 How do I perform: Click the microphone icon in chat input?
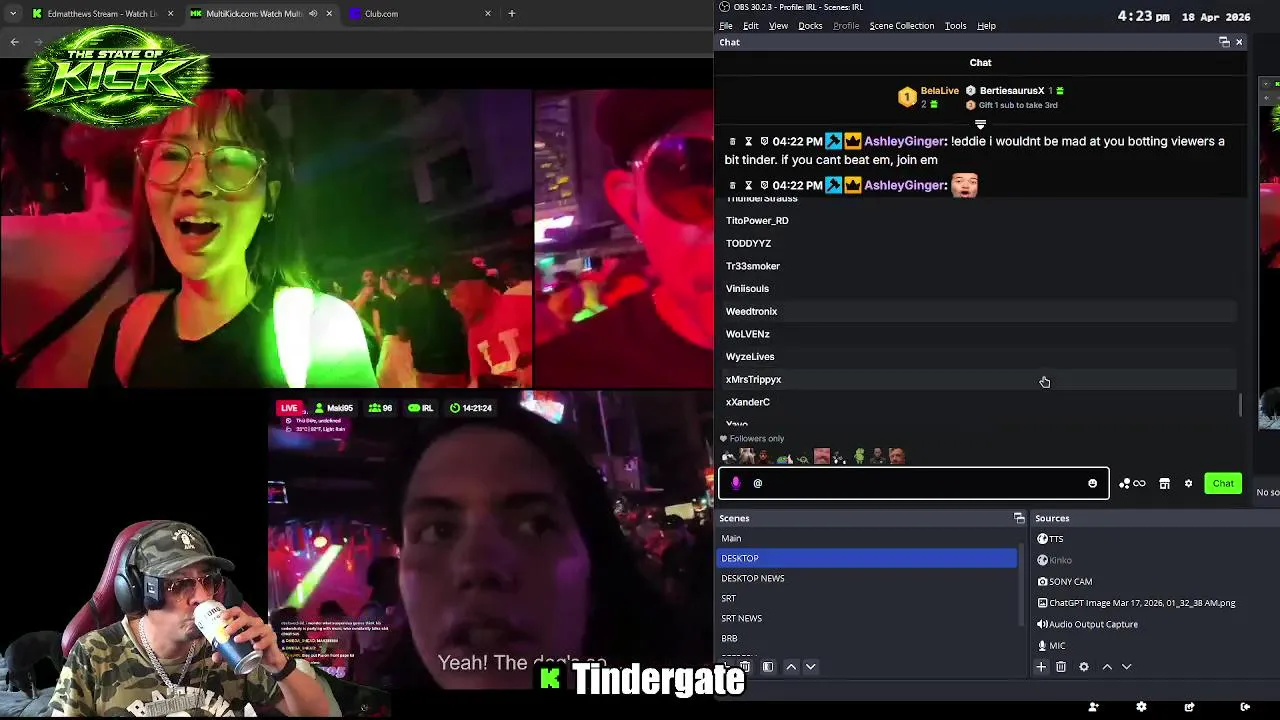(x=736, y=484)
